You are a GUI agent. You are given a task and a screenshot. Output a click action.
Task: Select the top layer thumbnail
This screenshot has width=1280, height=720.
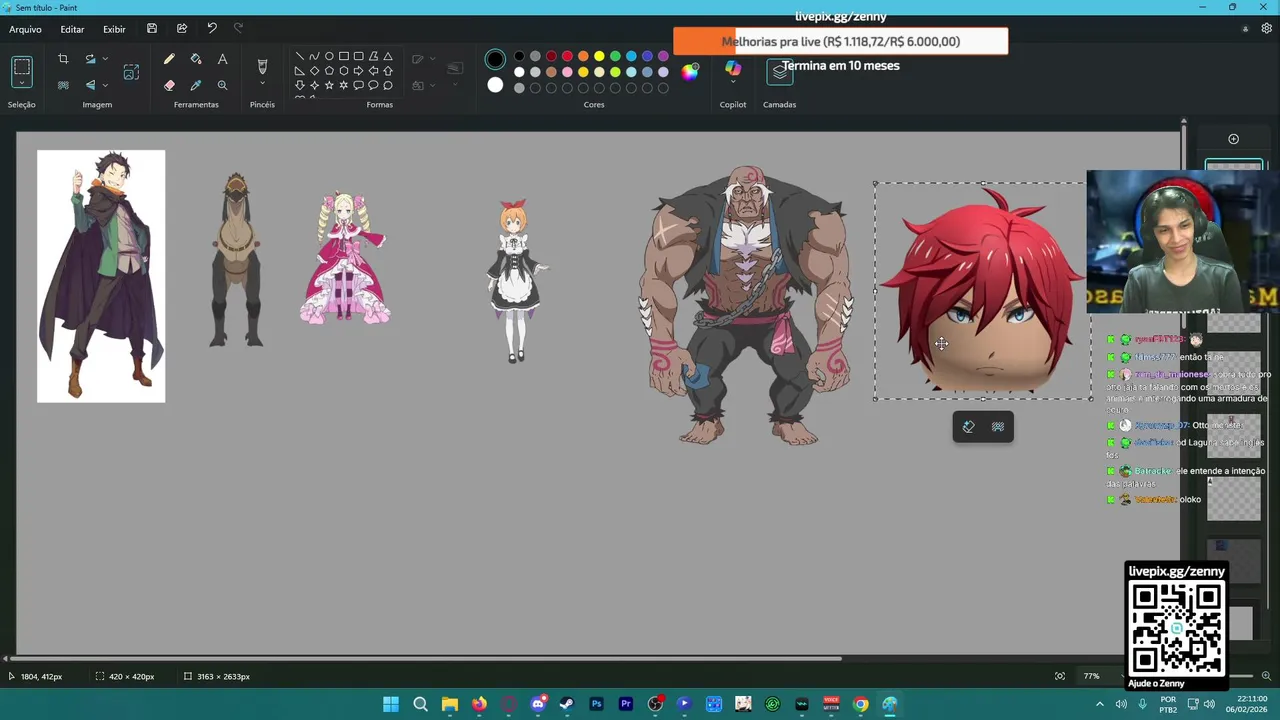1234,166
